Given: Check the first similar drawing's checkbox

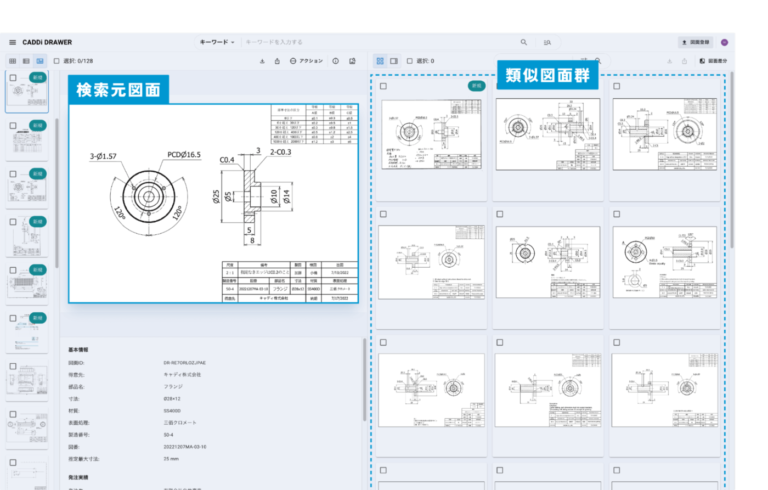Looking at the screenshot, I should pos(383,86).
